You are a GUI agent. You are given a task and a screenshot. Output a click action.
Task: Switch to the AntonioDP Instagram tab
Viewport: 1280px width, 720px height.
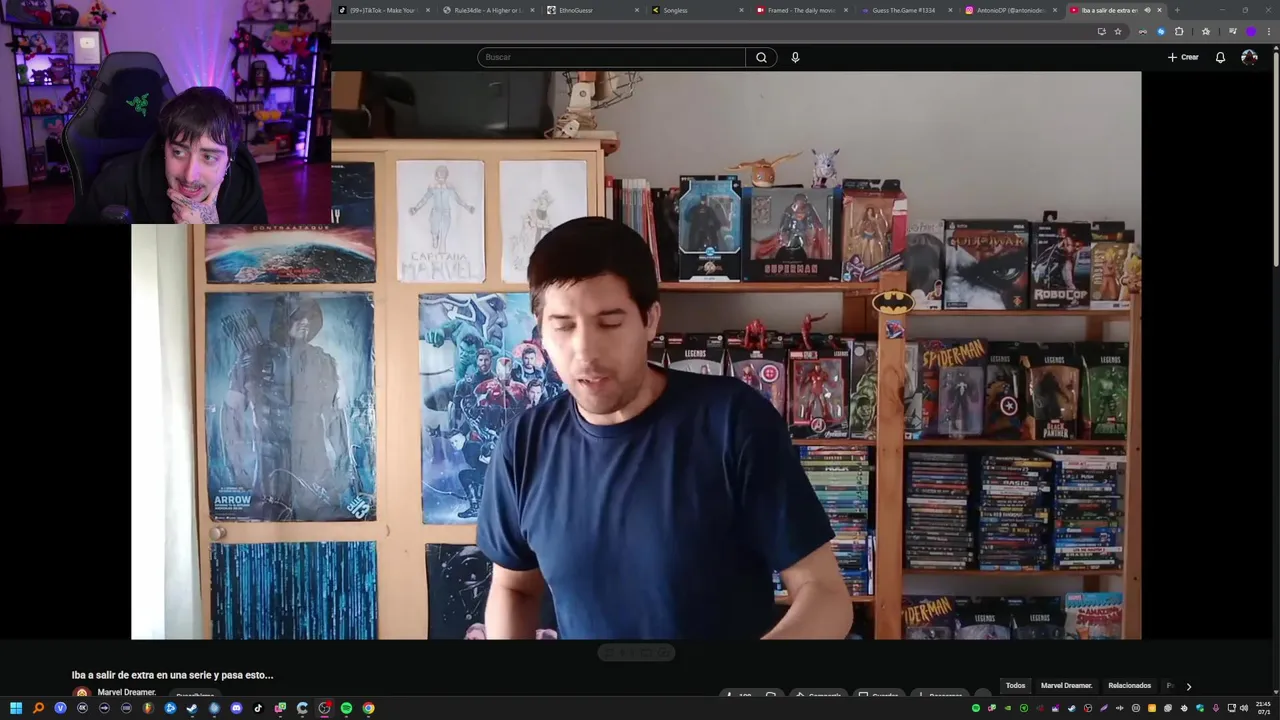tap(1009, 10)
